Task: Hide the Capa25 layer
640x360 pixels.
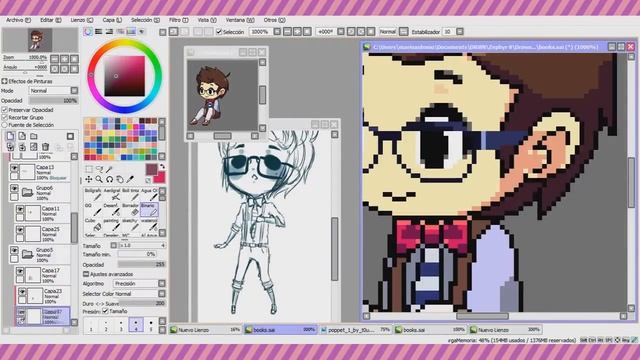Action: [x=20, y=230]
